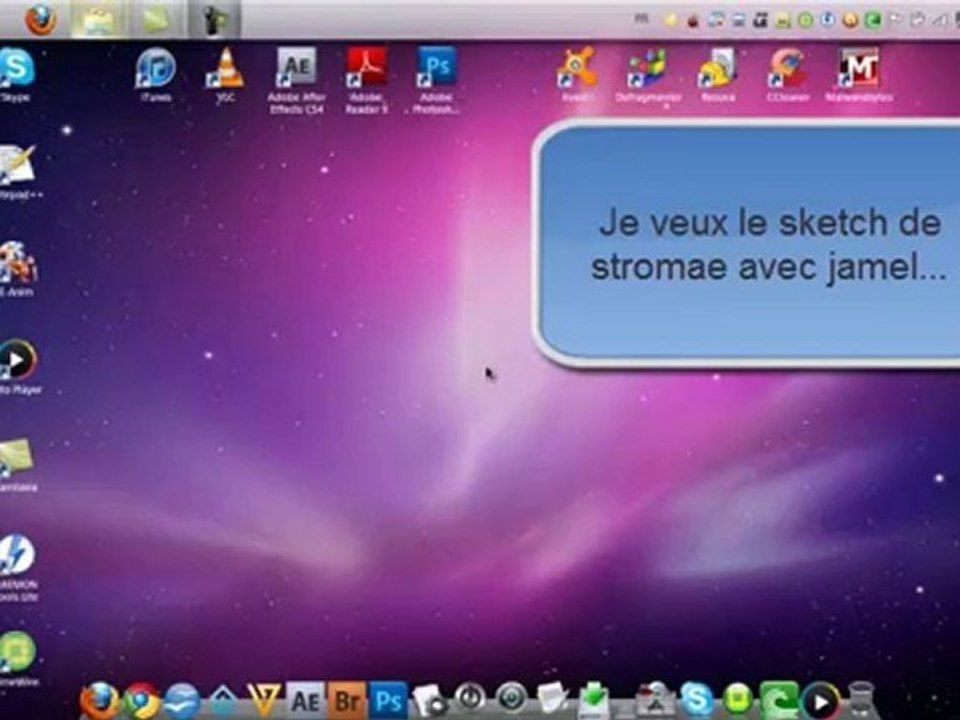Open the Malwarebytes desktop shortcut

[858, 74]
